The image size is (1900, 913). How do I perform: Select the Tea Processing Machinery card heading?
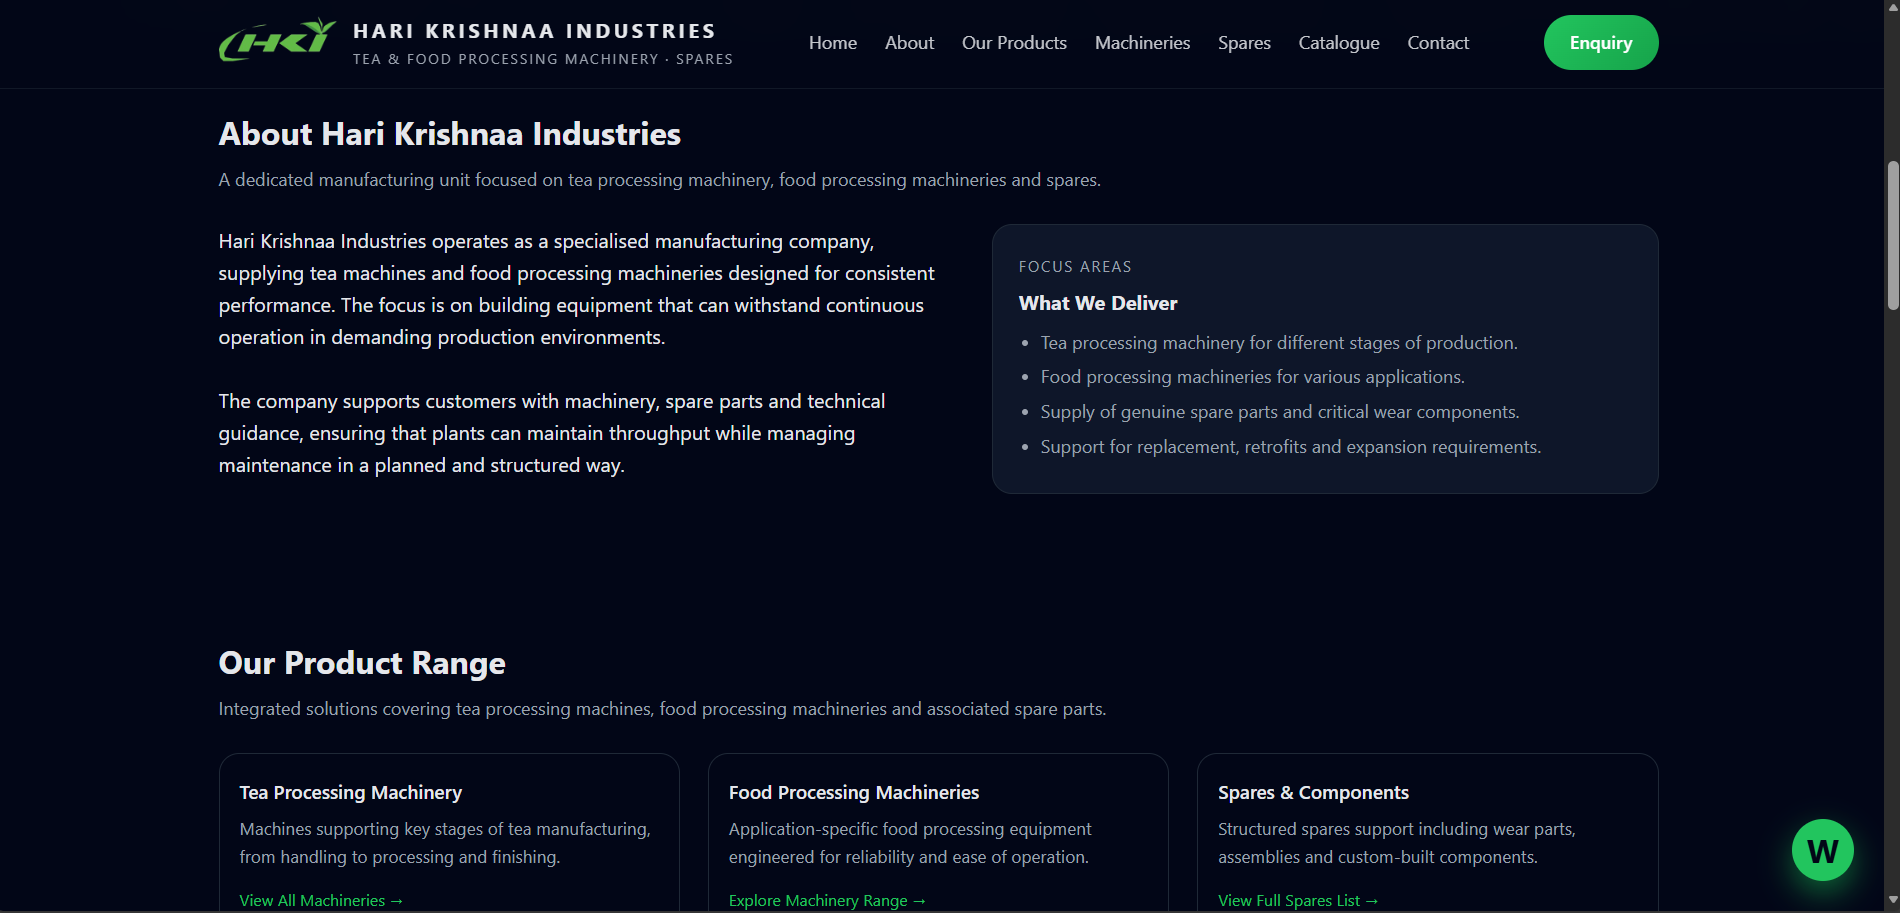[351, 792]
